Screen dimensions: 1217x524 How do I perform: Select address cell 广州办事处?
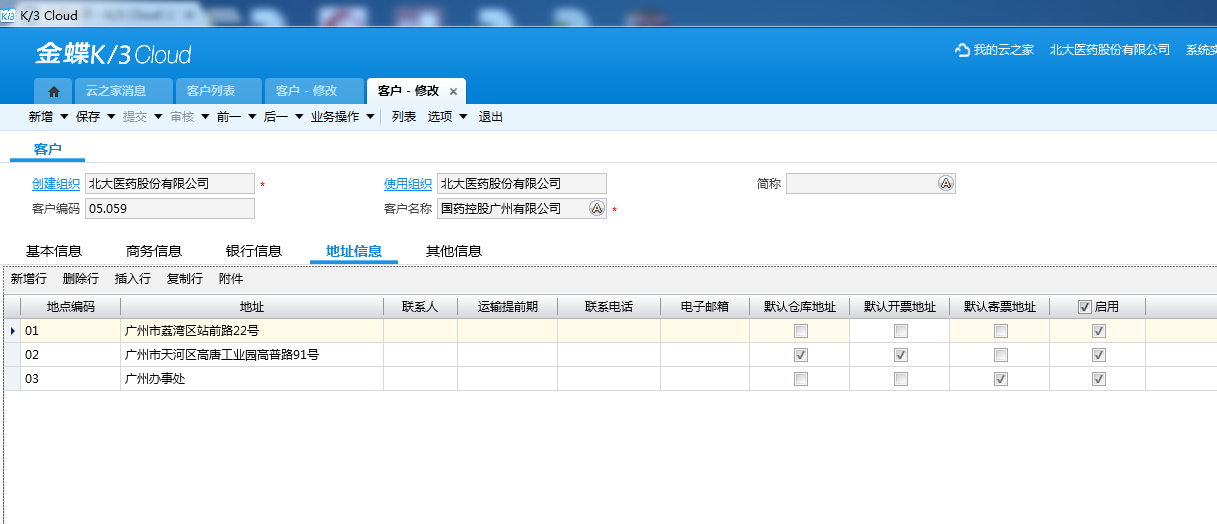[252, 379]
